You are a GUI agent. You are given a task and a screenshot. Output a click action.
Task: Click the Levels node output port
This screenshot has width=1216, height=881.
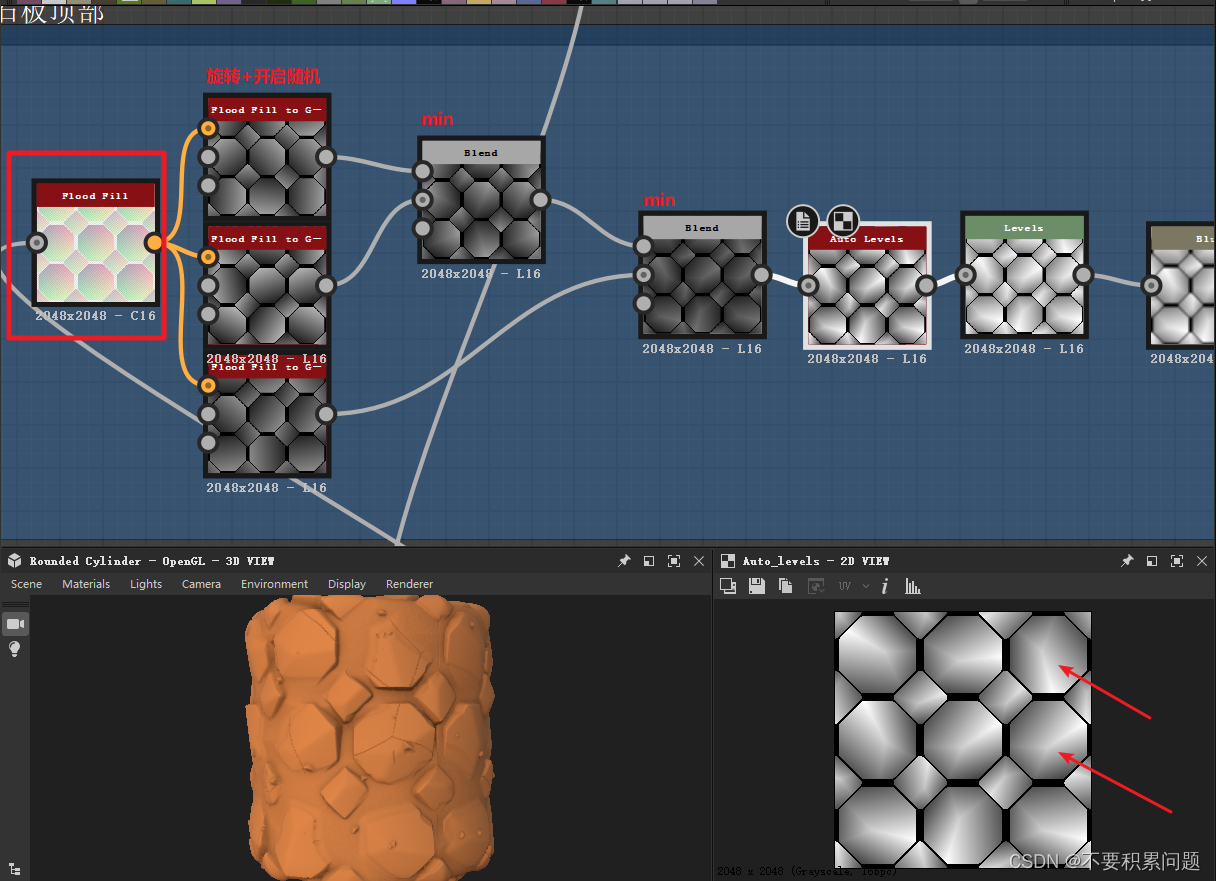tap(1083, 275)
